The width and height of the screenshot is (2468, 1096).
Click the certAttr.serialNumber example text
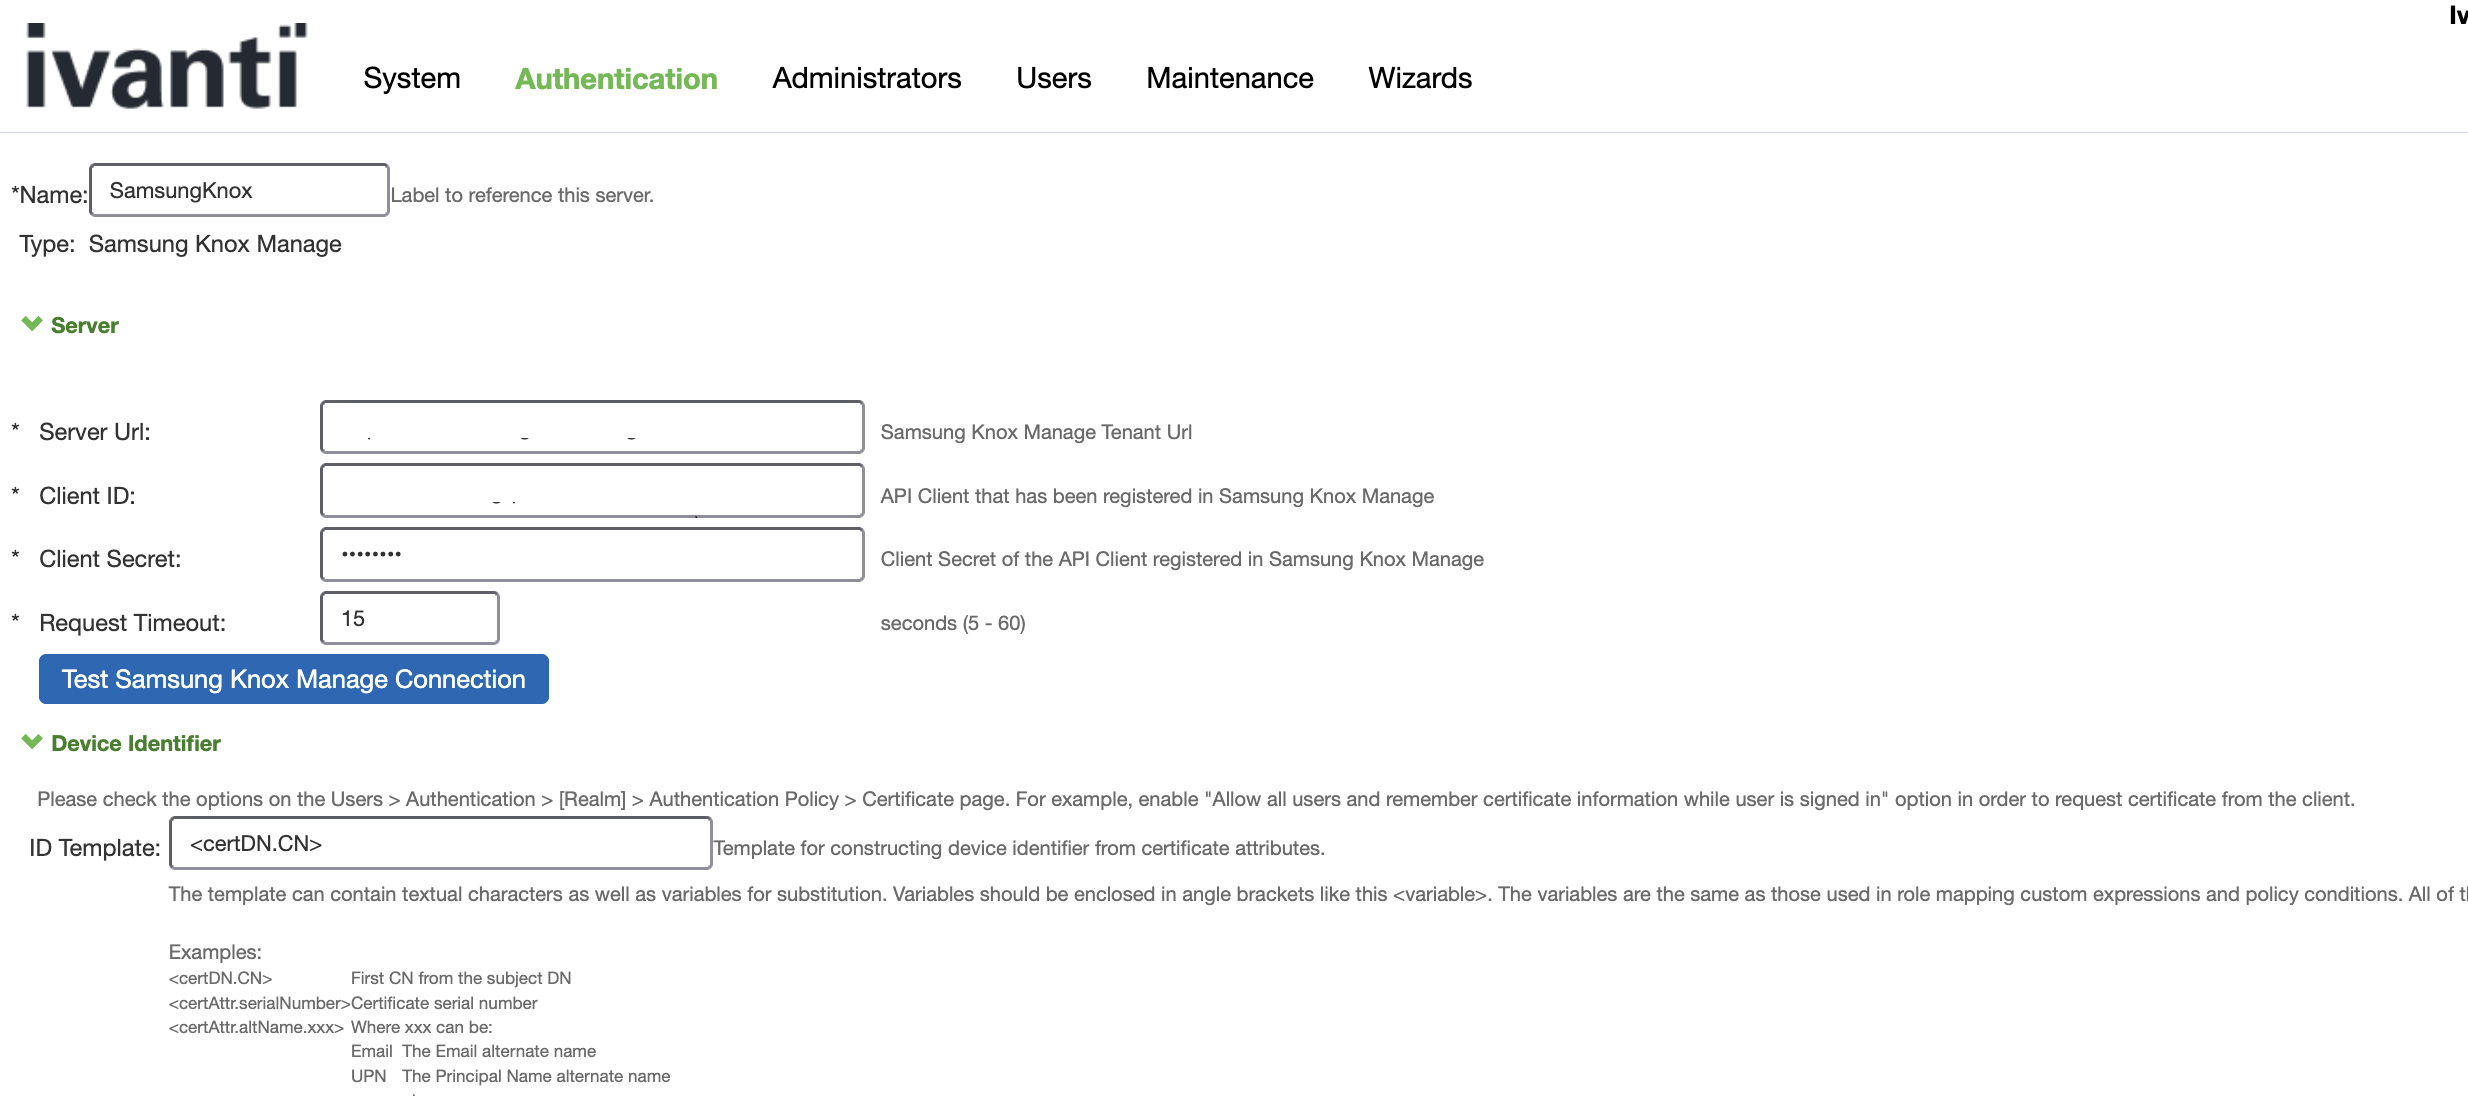click(259, 1003)
